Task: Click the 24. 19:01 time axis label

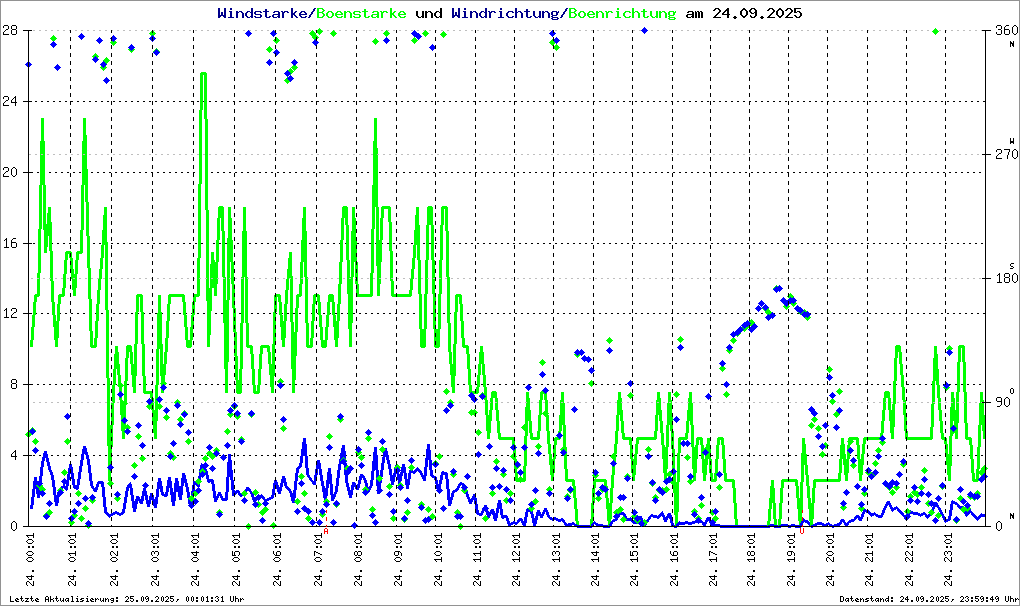Action: (x=792, y=559)
